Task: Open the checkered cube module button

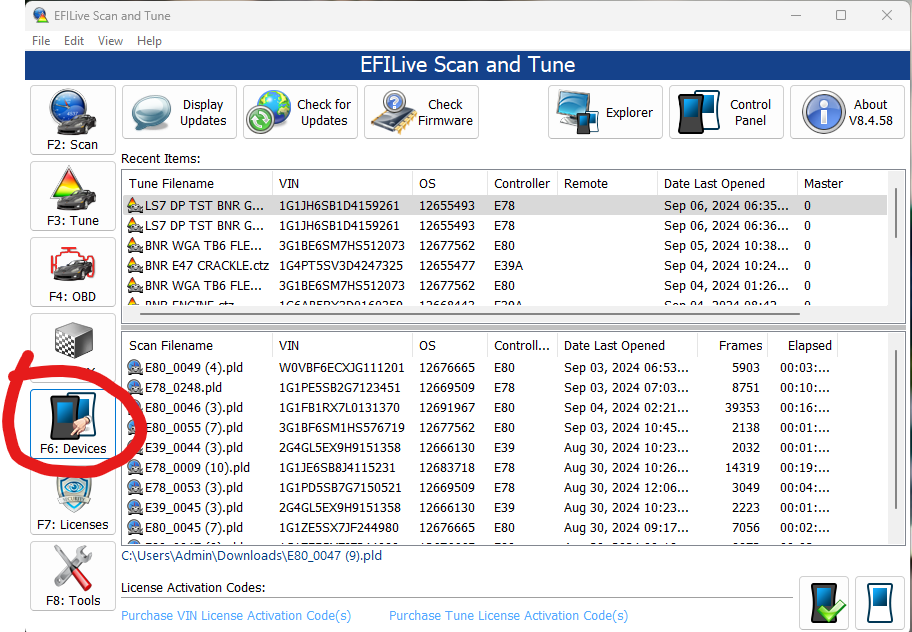Action: pyautogui.click(x=73, y=346)
